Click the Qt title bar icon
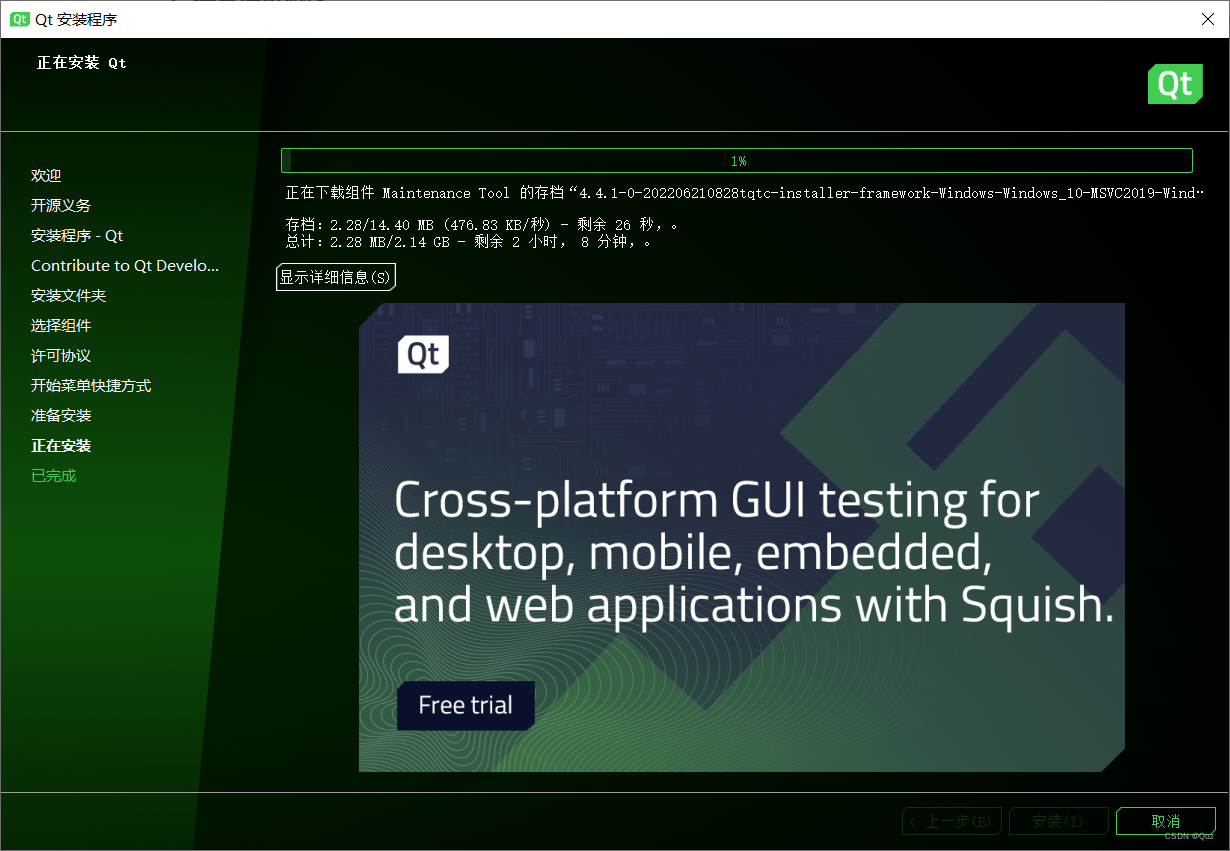 (x=20, y=18)
